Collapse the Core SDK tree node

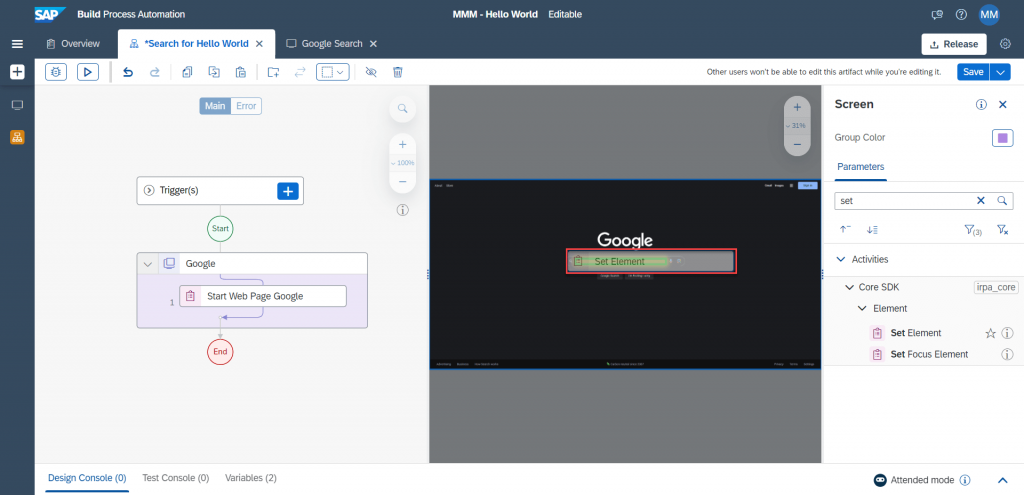click(849, 287)
